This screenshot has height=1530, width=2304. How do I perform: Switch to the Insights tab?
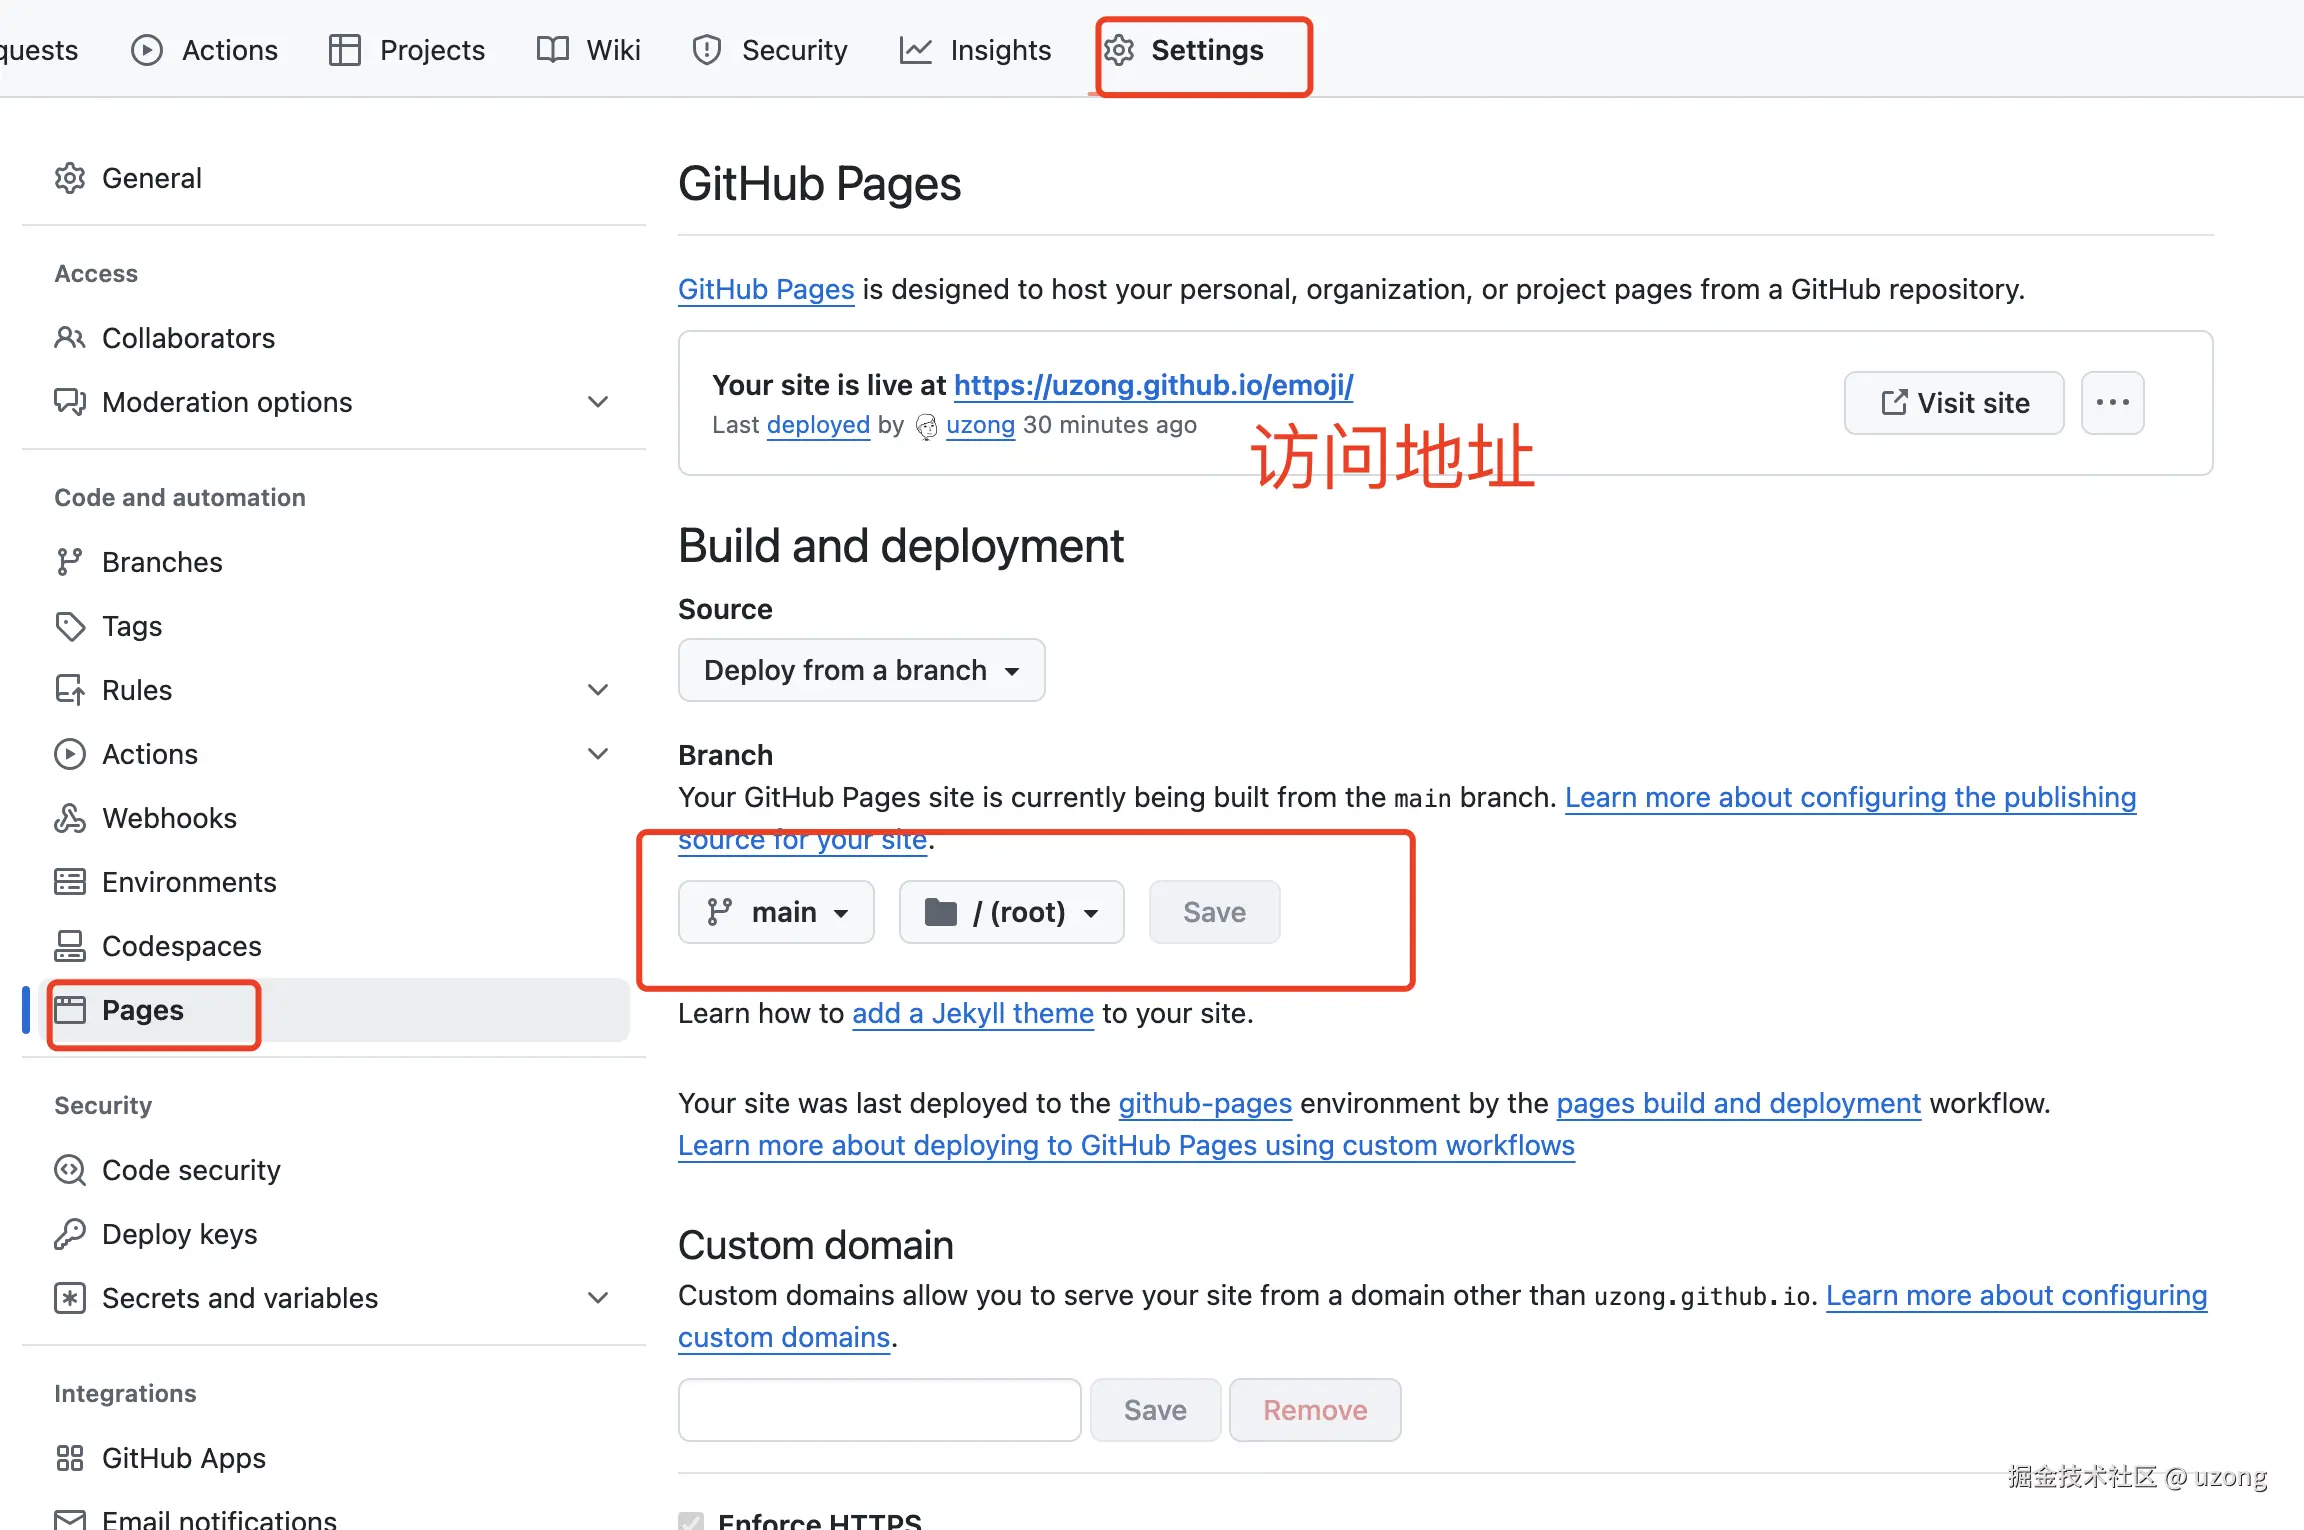[x=975, y=50]
